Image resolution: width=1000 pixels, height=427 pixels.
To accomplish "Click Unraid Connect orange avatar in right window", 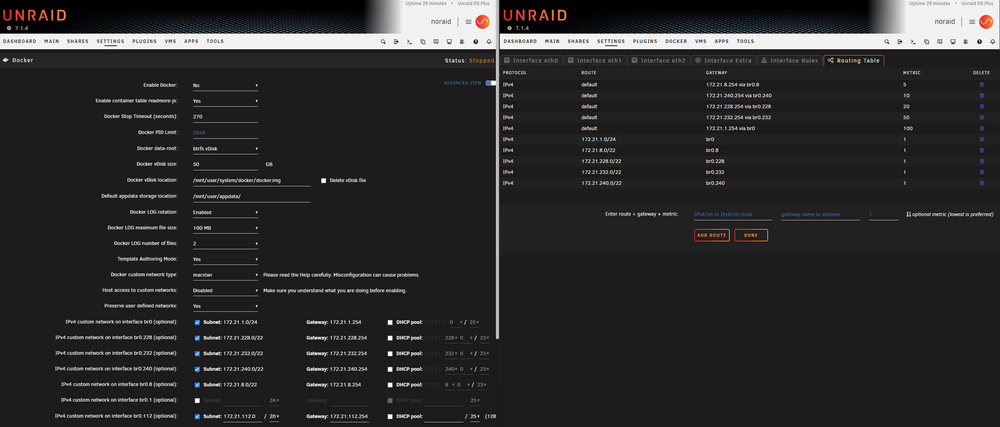I will (986, 22).
